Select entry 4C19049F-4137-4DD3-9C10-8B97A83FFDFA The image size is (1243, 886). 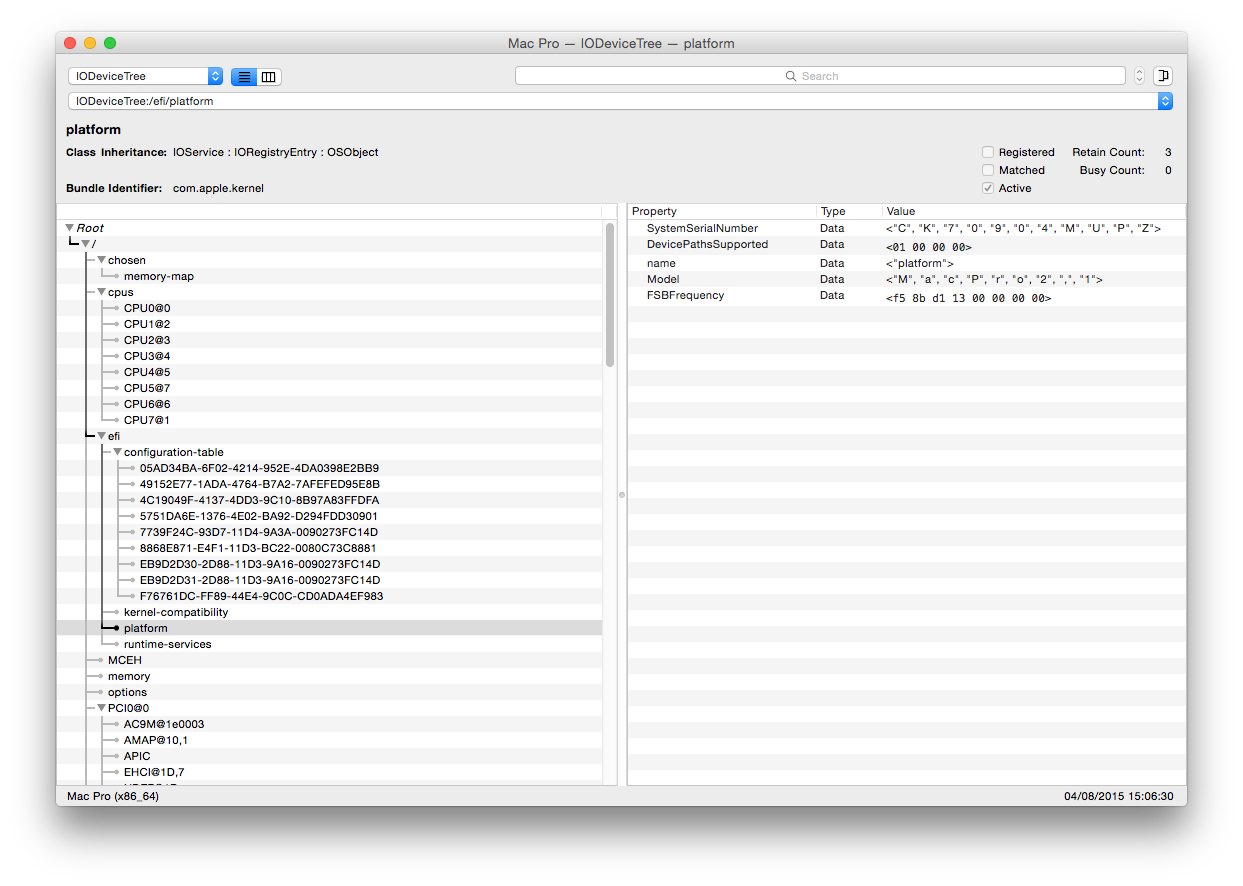click(x=260, y=500)
